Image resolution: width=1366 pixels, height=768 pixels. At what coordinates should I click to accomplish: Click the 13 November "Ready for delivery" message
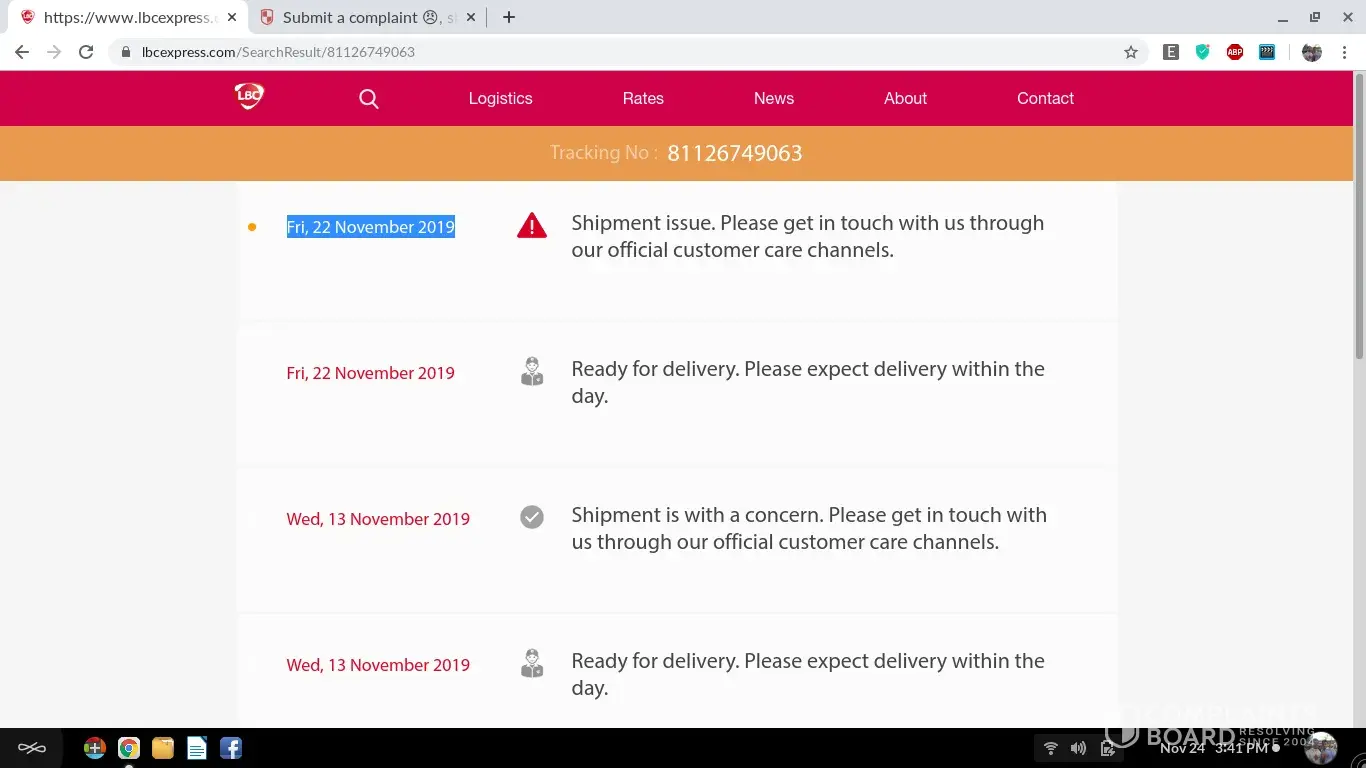808,674
